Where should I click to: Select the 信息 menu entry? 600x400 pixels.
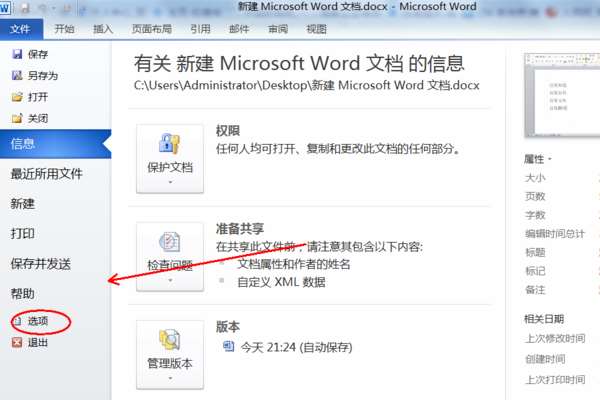coord(55,144)
